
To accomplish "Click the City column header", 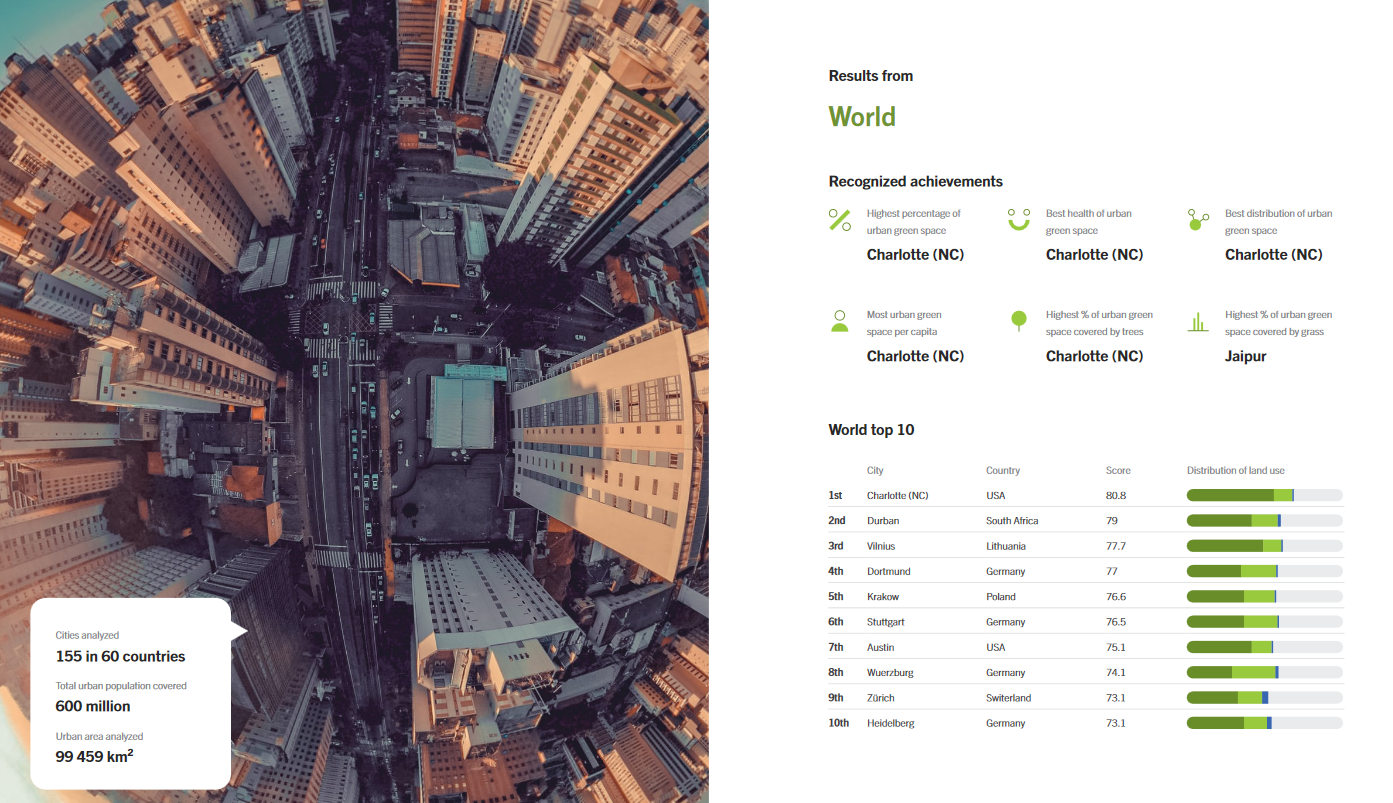I will click(875, 470).
